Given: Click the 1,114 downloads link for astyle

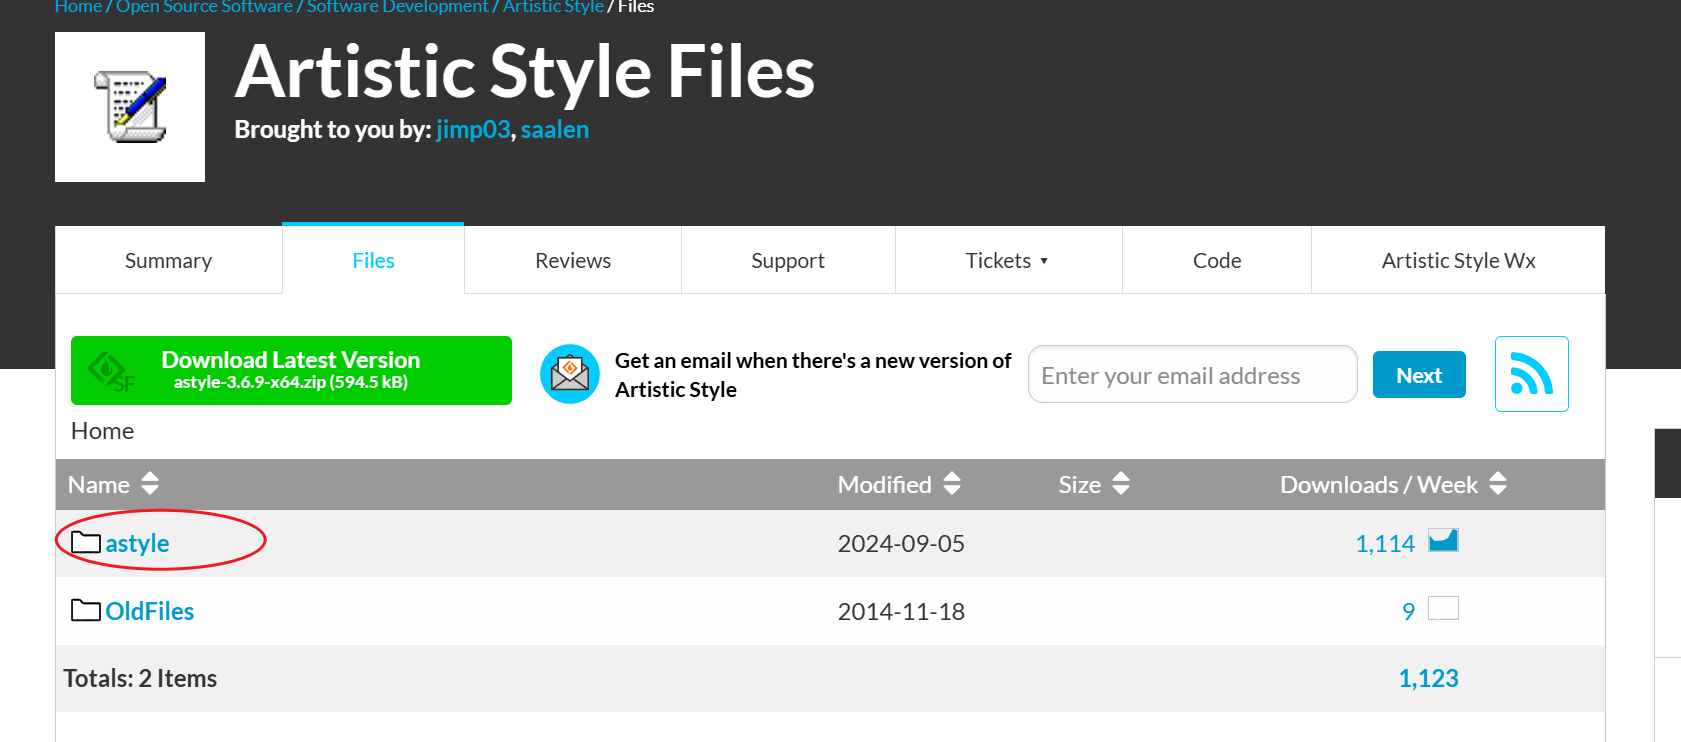Looking at the screenshot, I should tap(1385, 543).
